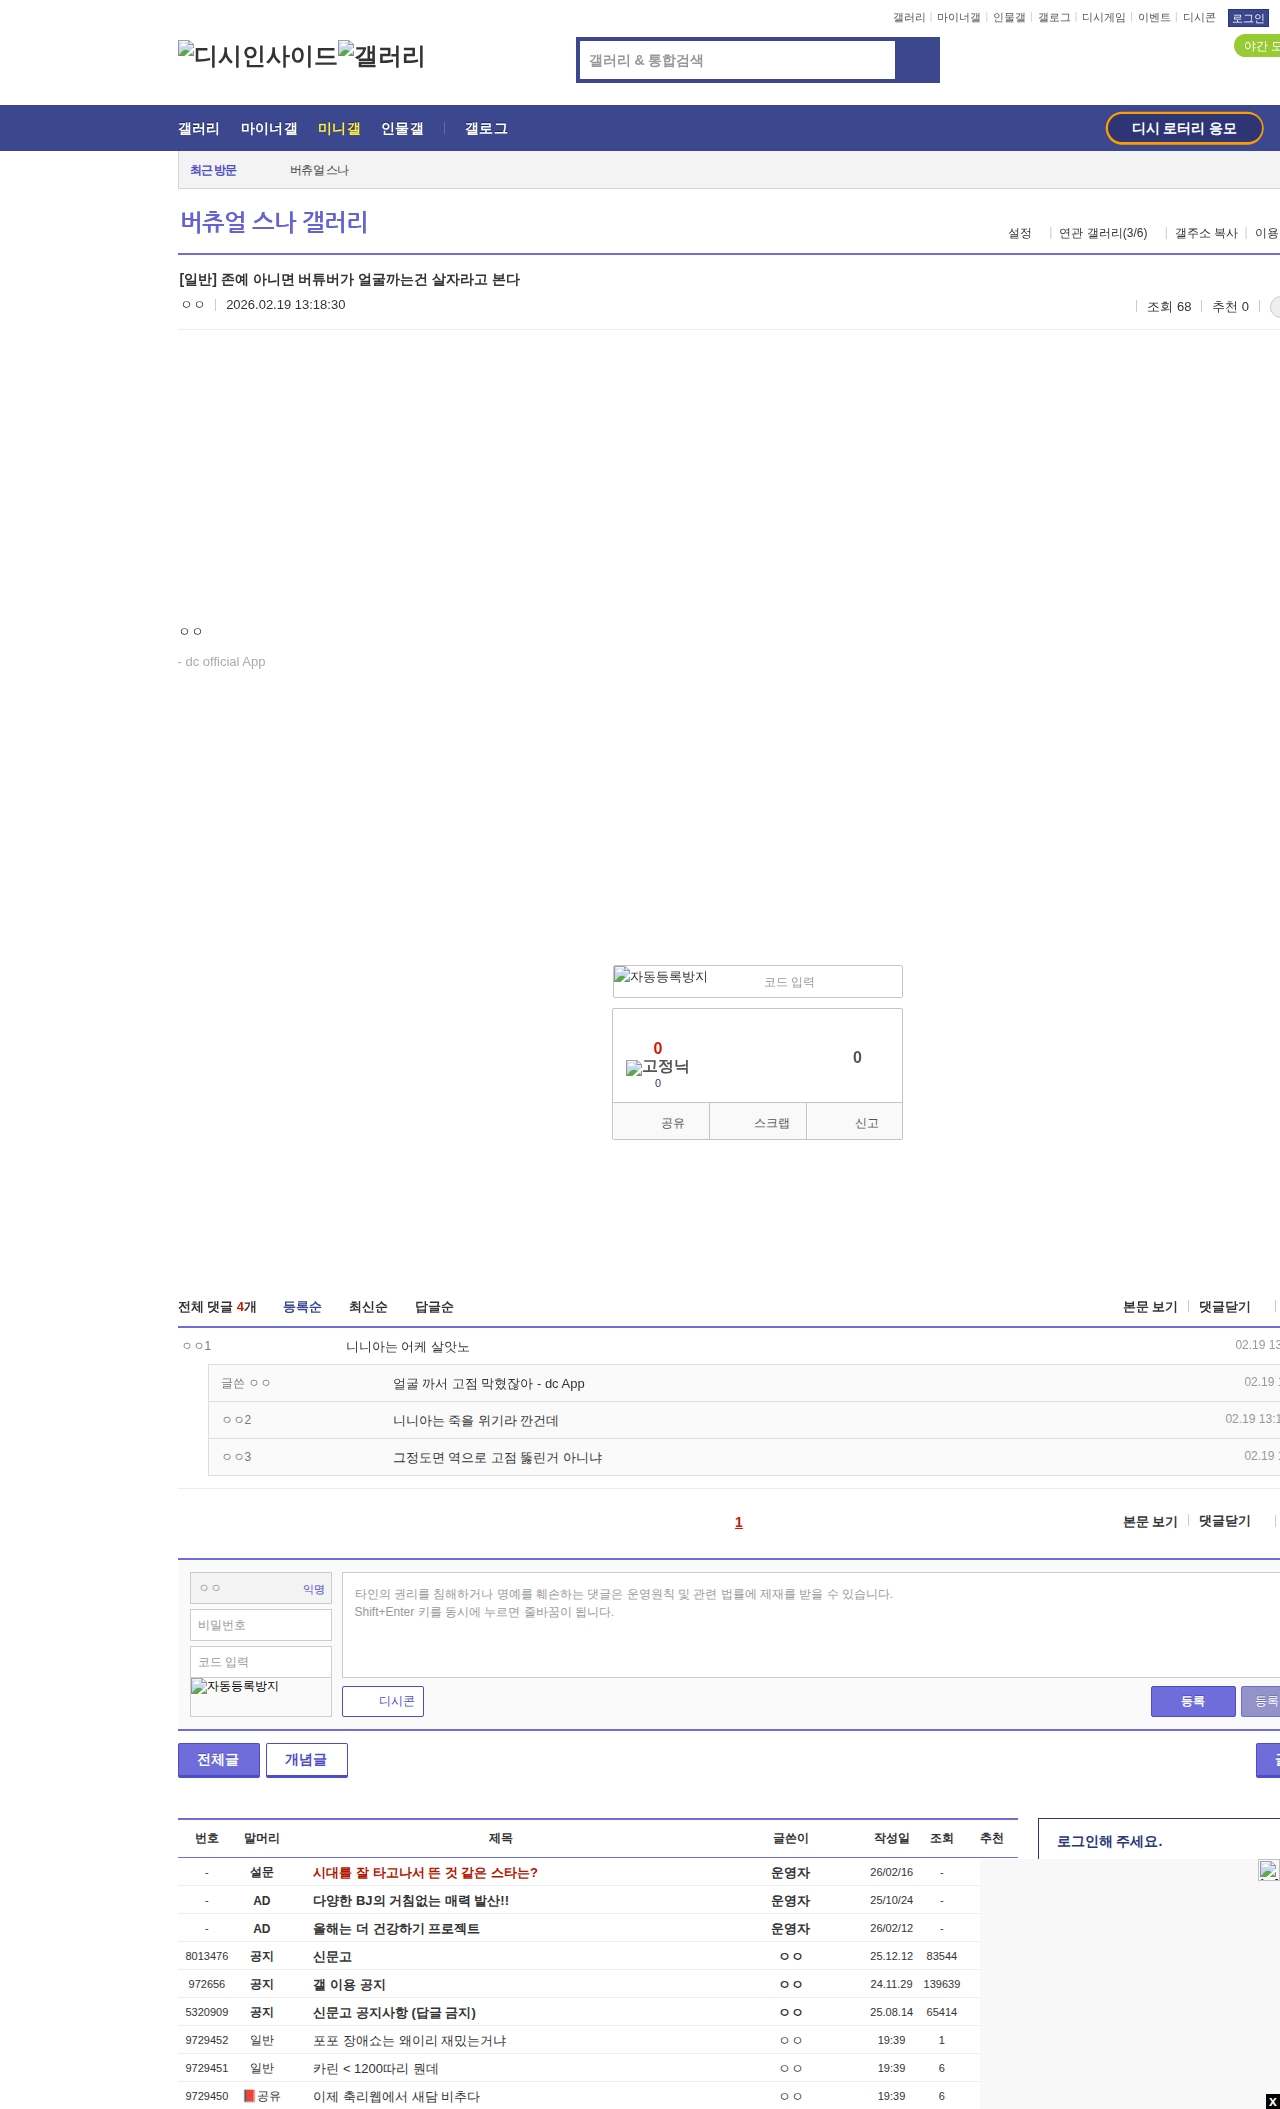Sort comments by 답글순
The width and height of the screenshot is (1280, 2109).
click(434, 1307)
